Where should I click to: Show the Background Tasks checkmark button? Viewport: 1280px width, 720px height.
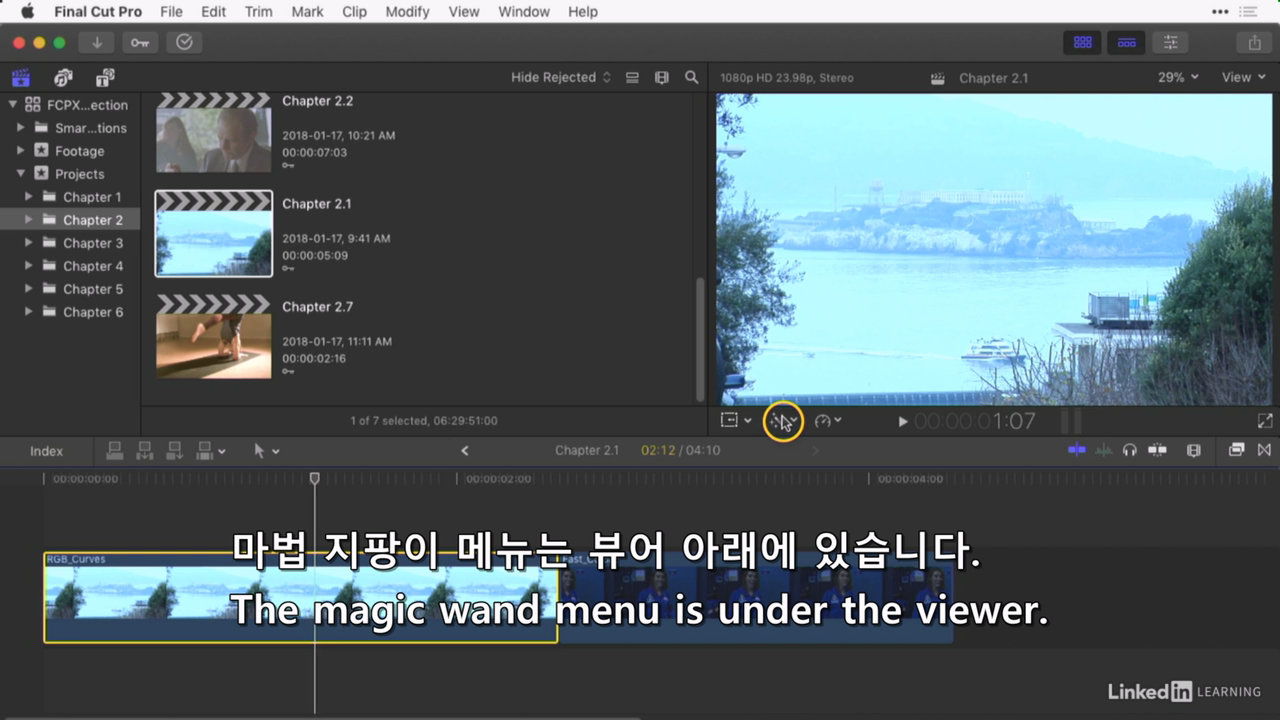(x=184, y=42)
